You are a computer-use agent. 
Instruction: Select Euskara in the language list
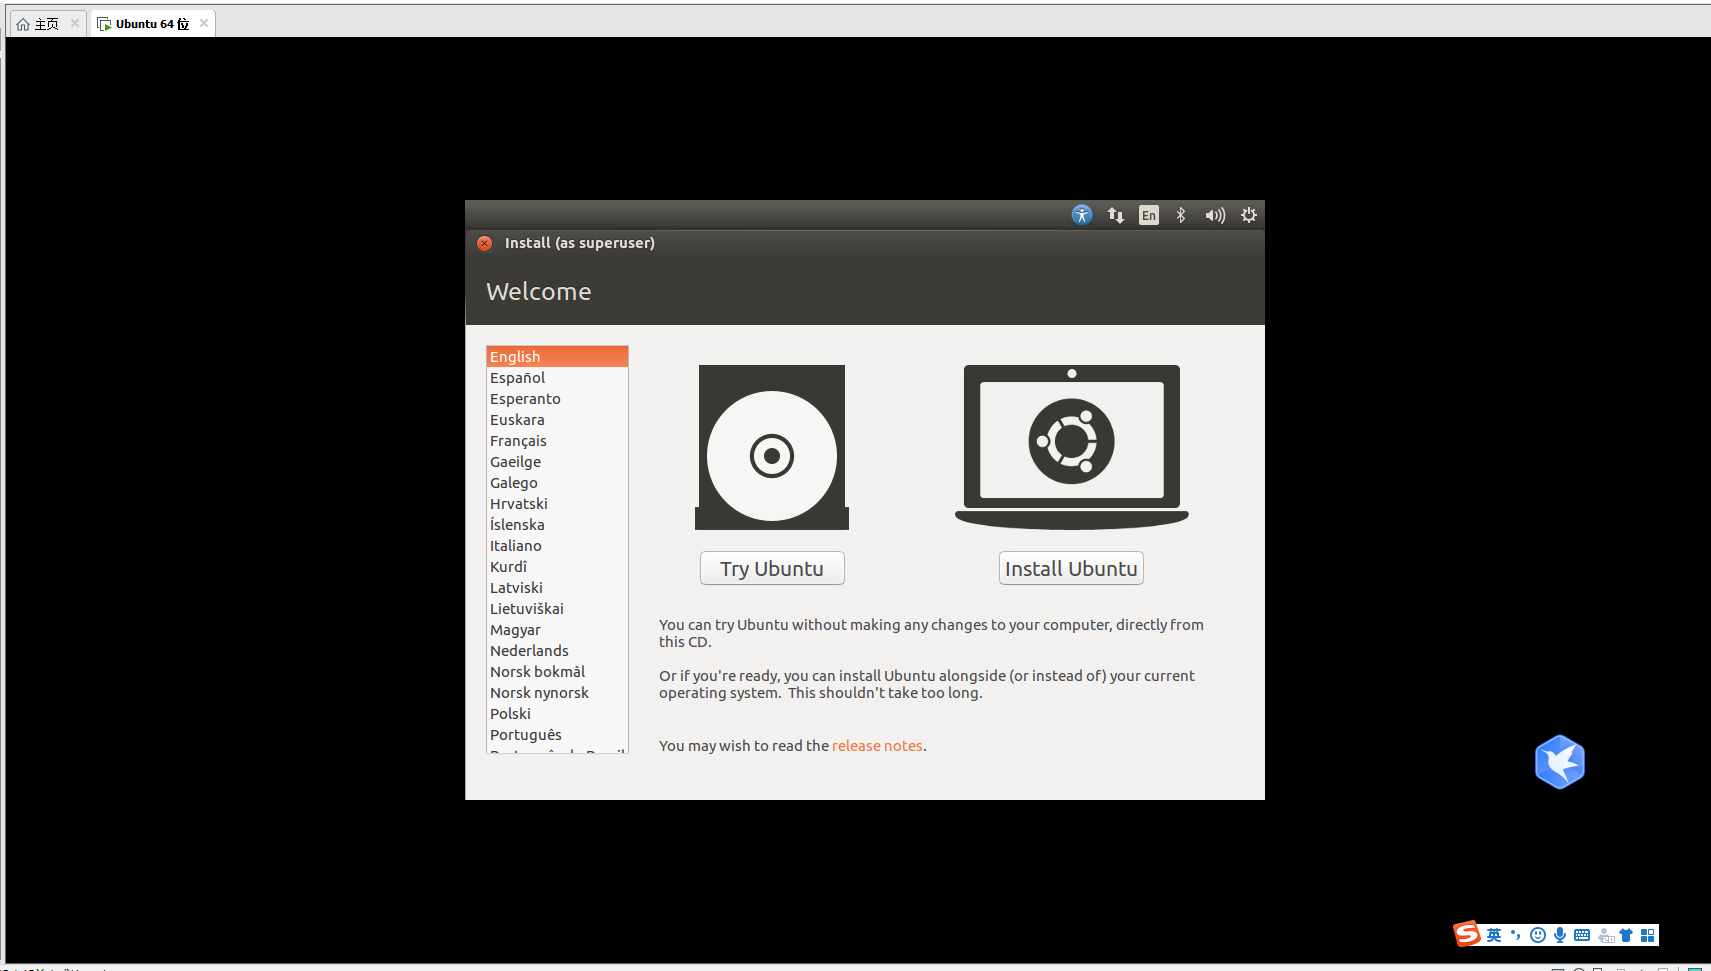(557, 420)
